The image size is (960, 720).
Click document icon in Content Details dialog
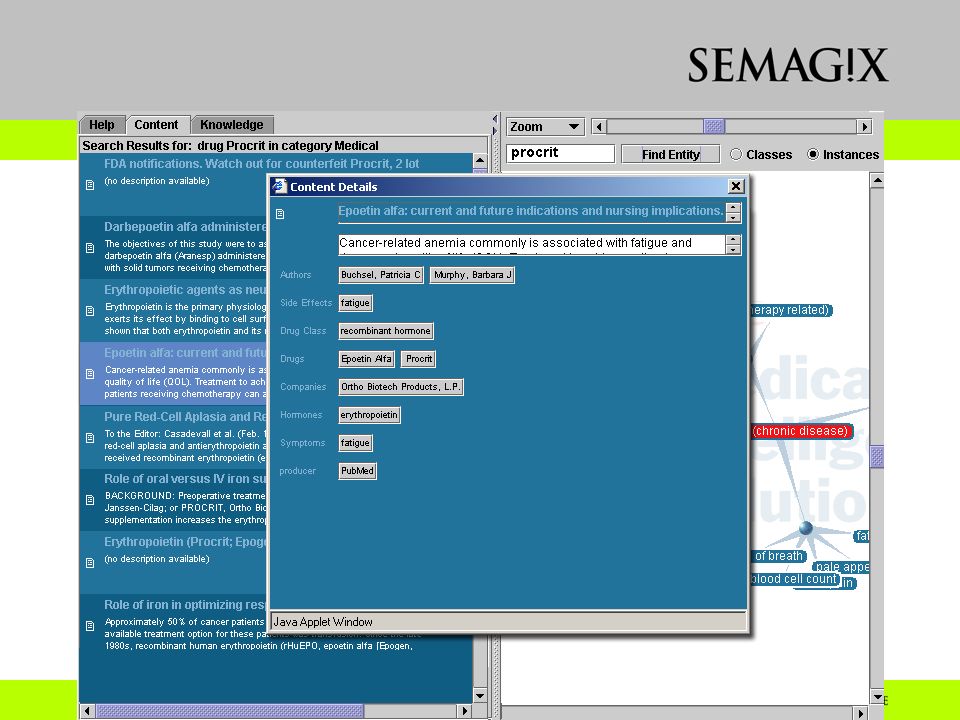click(x=280, y=214)
